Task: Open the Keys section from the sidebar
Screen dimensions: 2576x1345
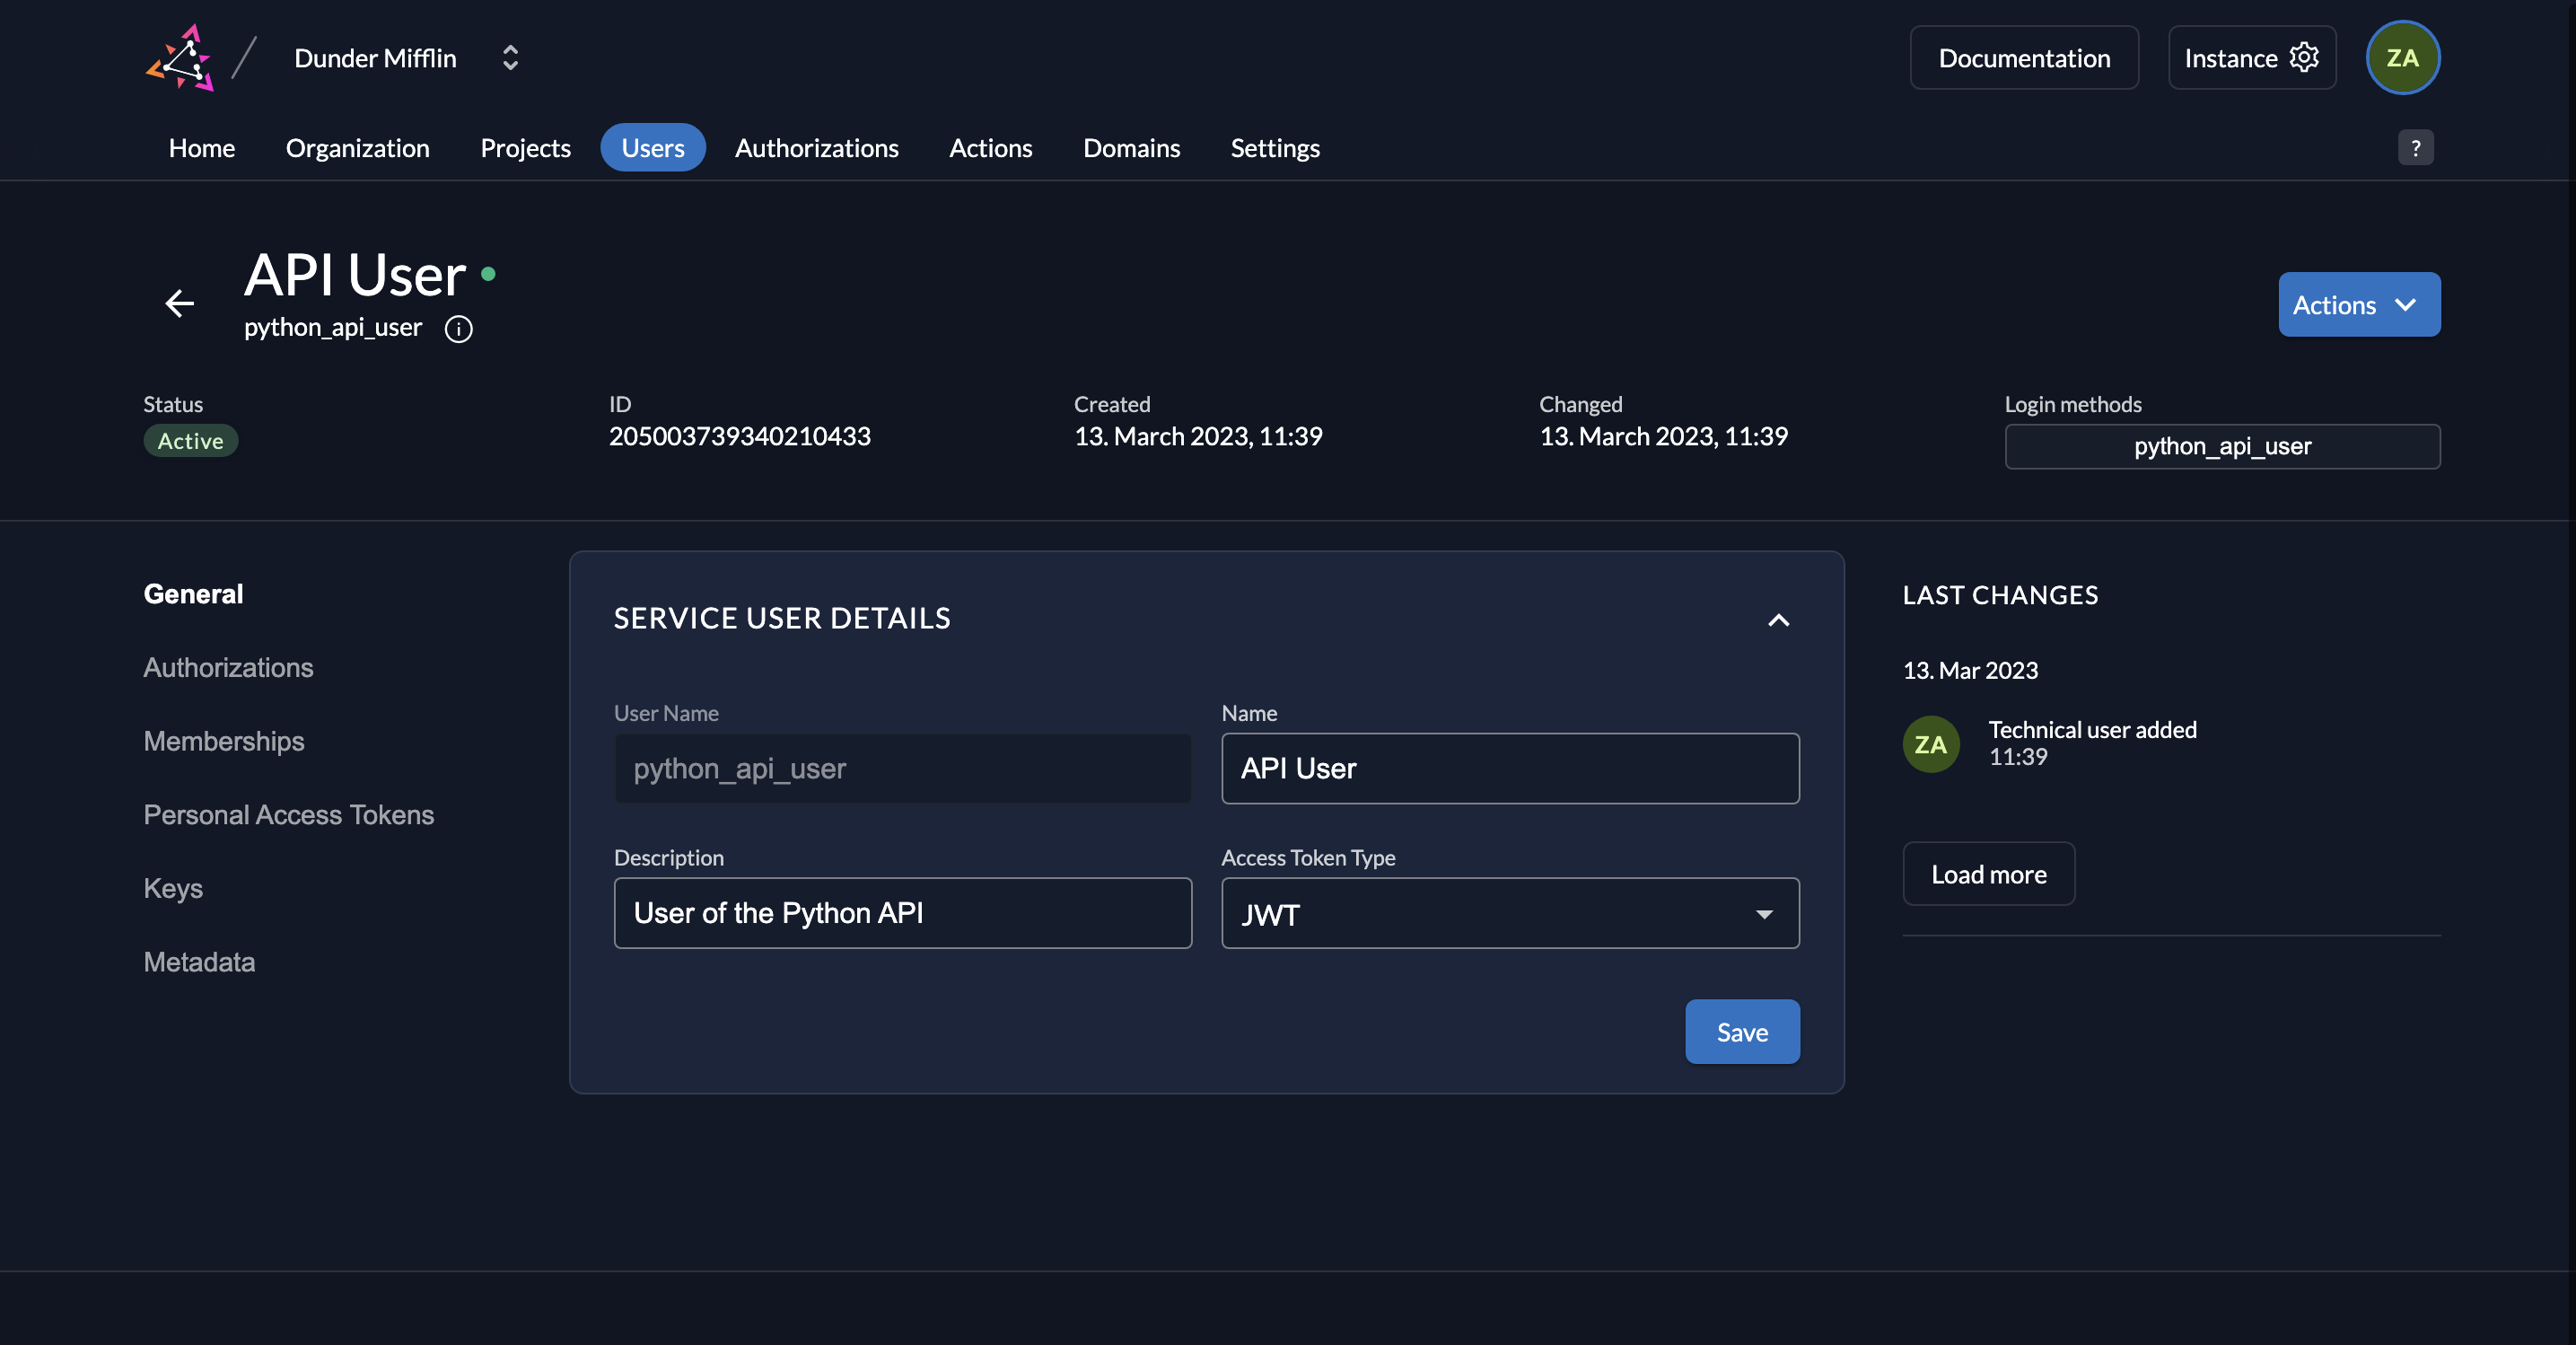Action: tap(173, 887)
